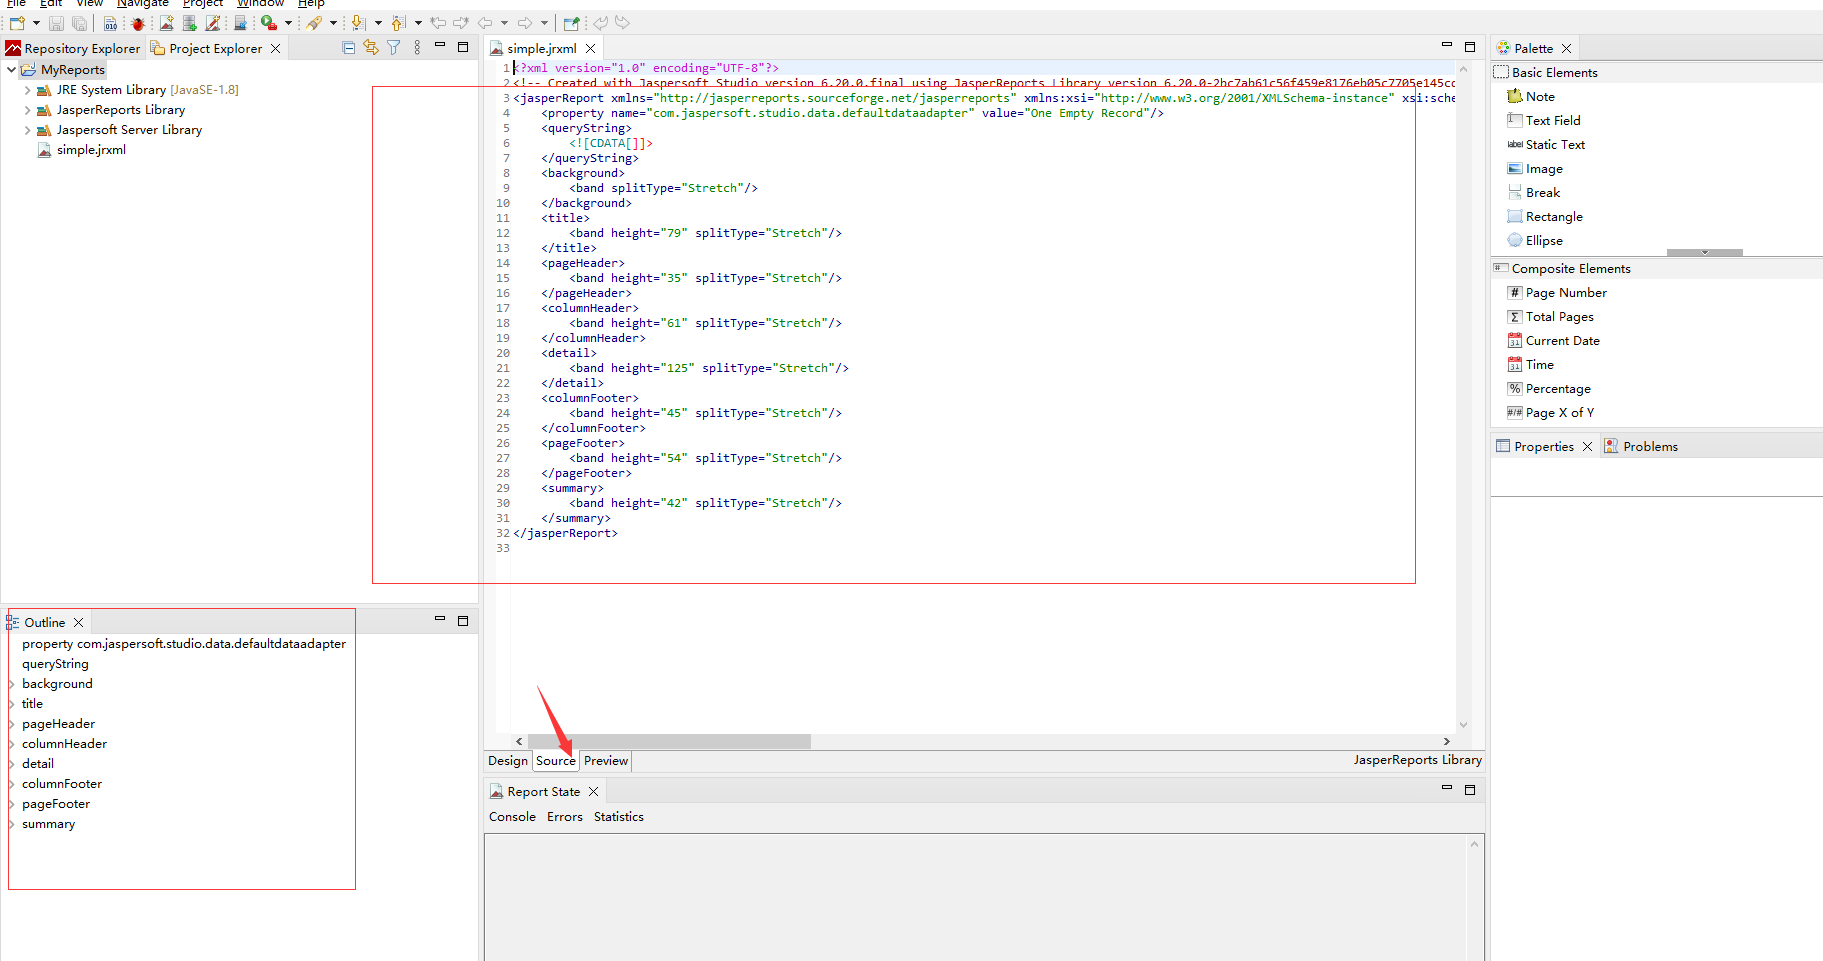Select the Source editor tab

(556, 761)
